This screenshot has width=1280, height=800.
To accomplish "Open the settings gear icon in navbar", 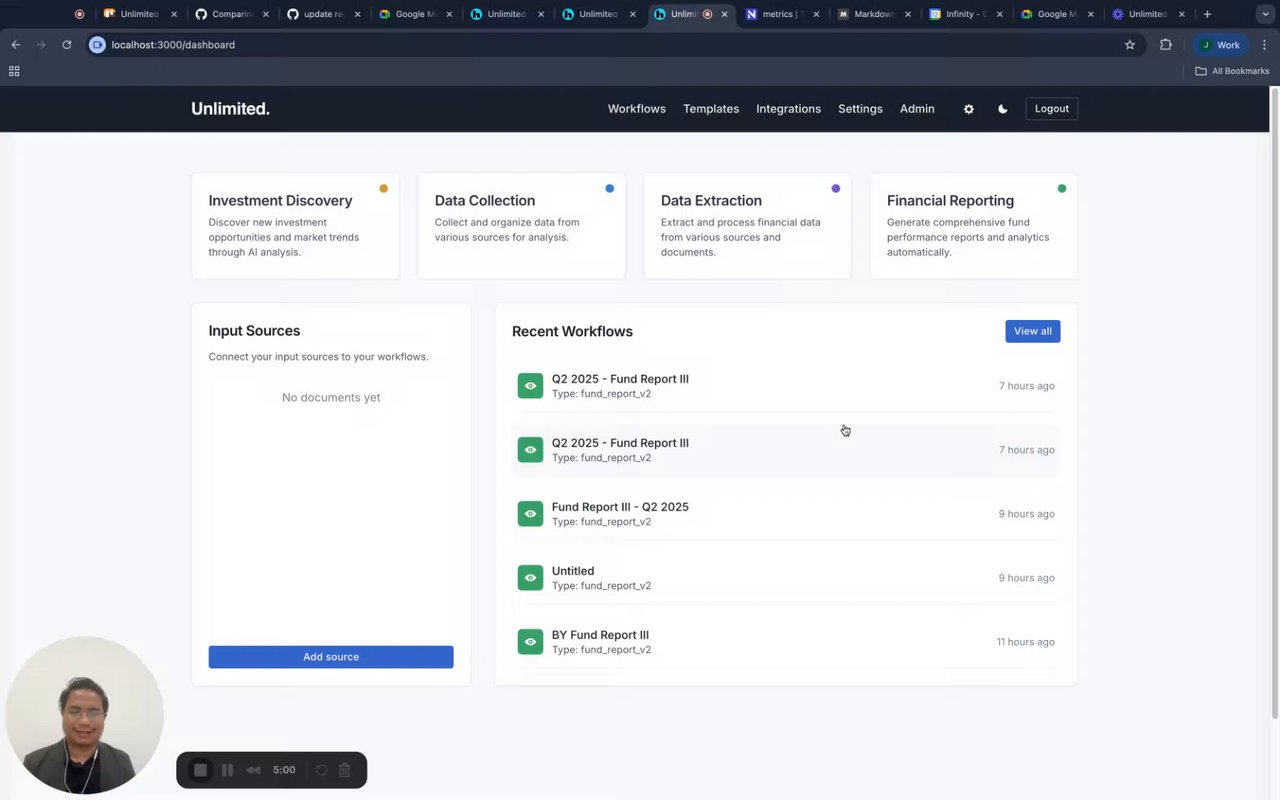I will 968,109.
